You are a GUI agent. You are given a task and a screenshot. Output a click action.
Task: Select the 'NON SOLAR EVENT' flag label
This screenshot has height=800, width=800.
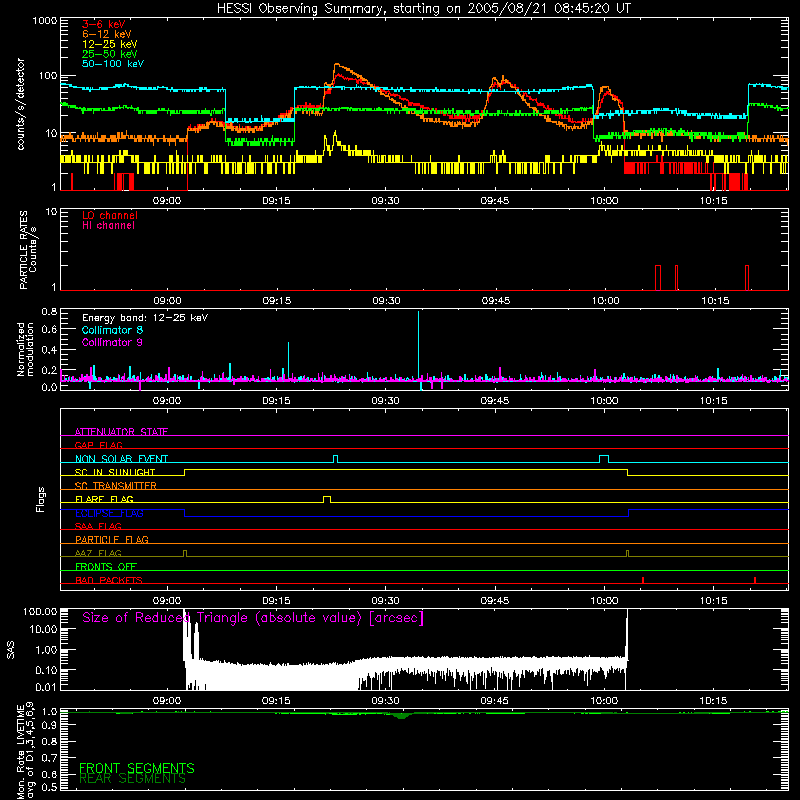pos(121,459)
